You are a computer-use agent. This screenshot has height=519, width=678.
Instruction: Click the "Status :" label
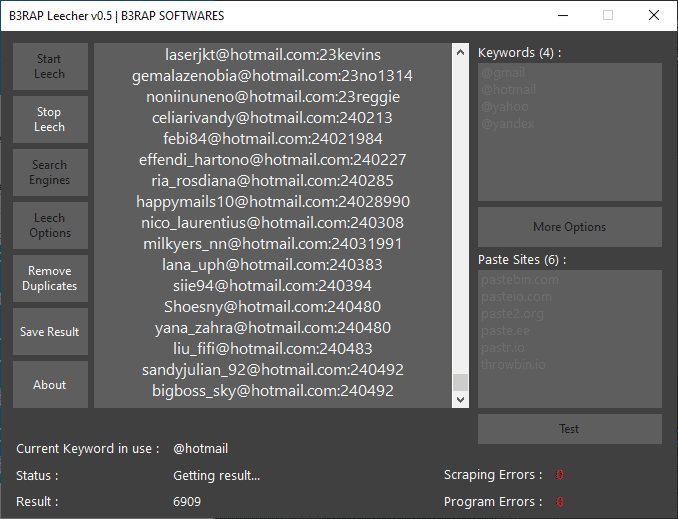coord(37,476)
